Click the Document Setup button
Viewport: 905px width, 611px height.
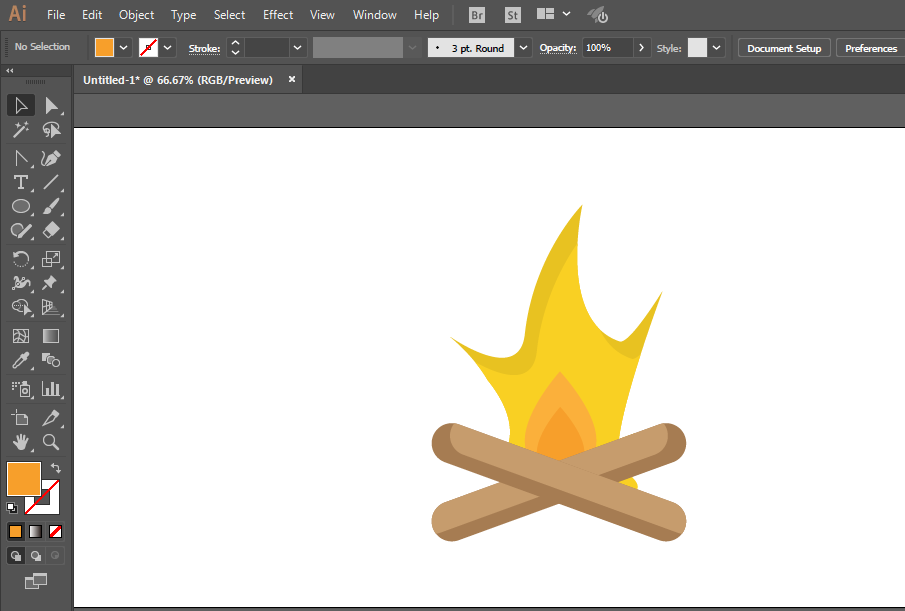tap(784, 48)
